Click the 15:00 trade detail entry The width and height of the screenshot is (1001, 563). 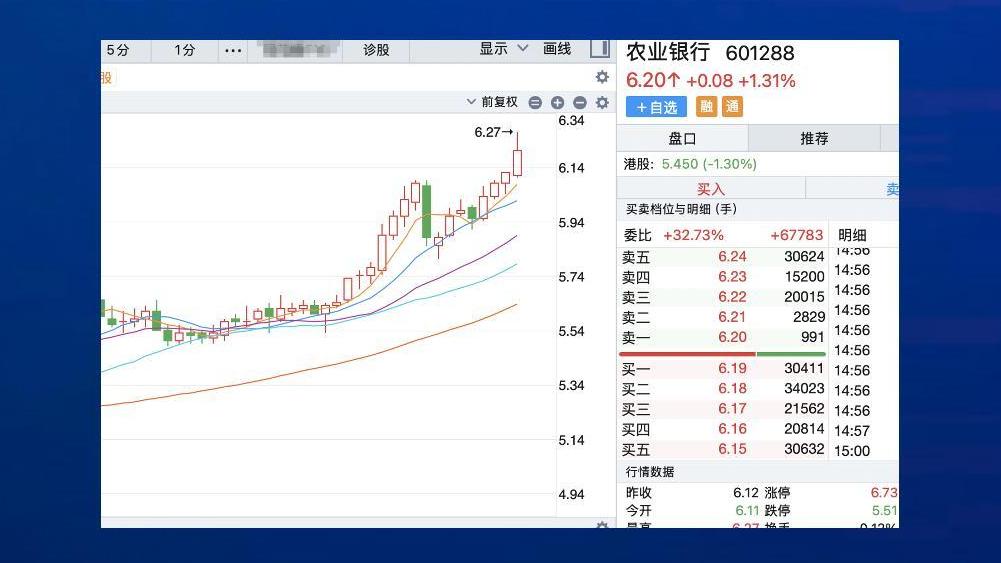(852, 451)
